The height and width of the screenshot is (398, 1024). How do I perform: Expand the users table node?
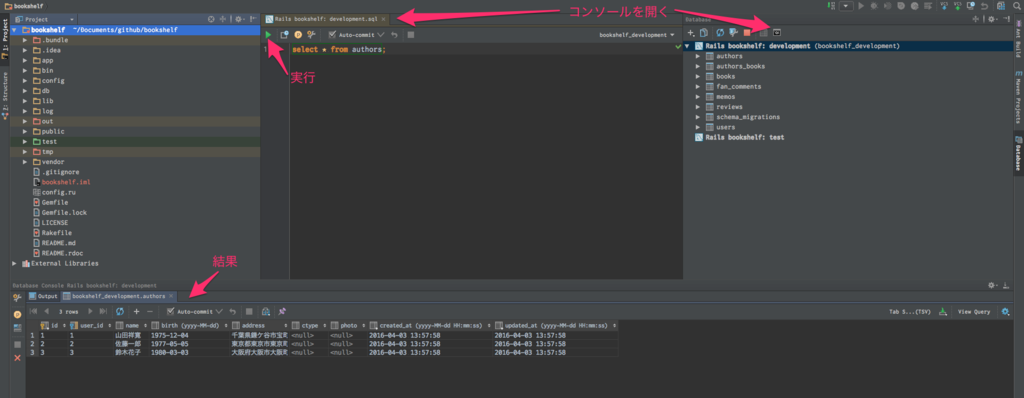point(697,127)
